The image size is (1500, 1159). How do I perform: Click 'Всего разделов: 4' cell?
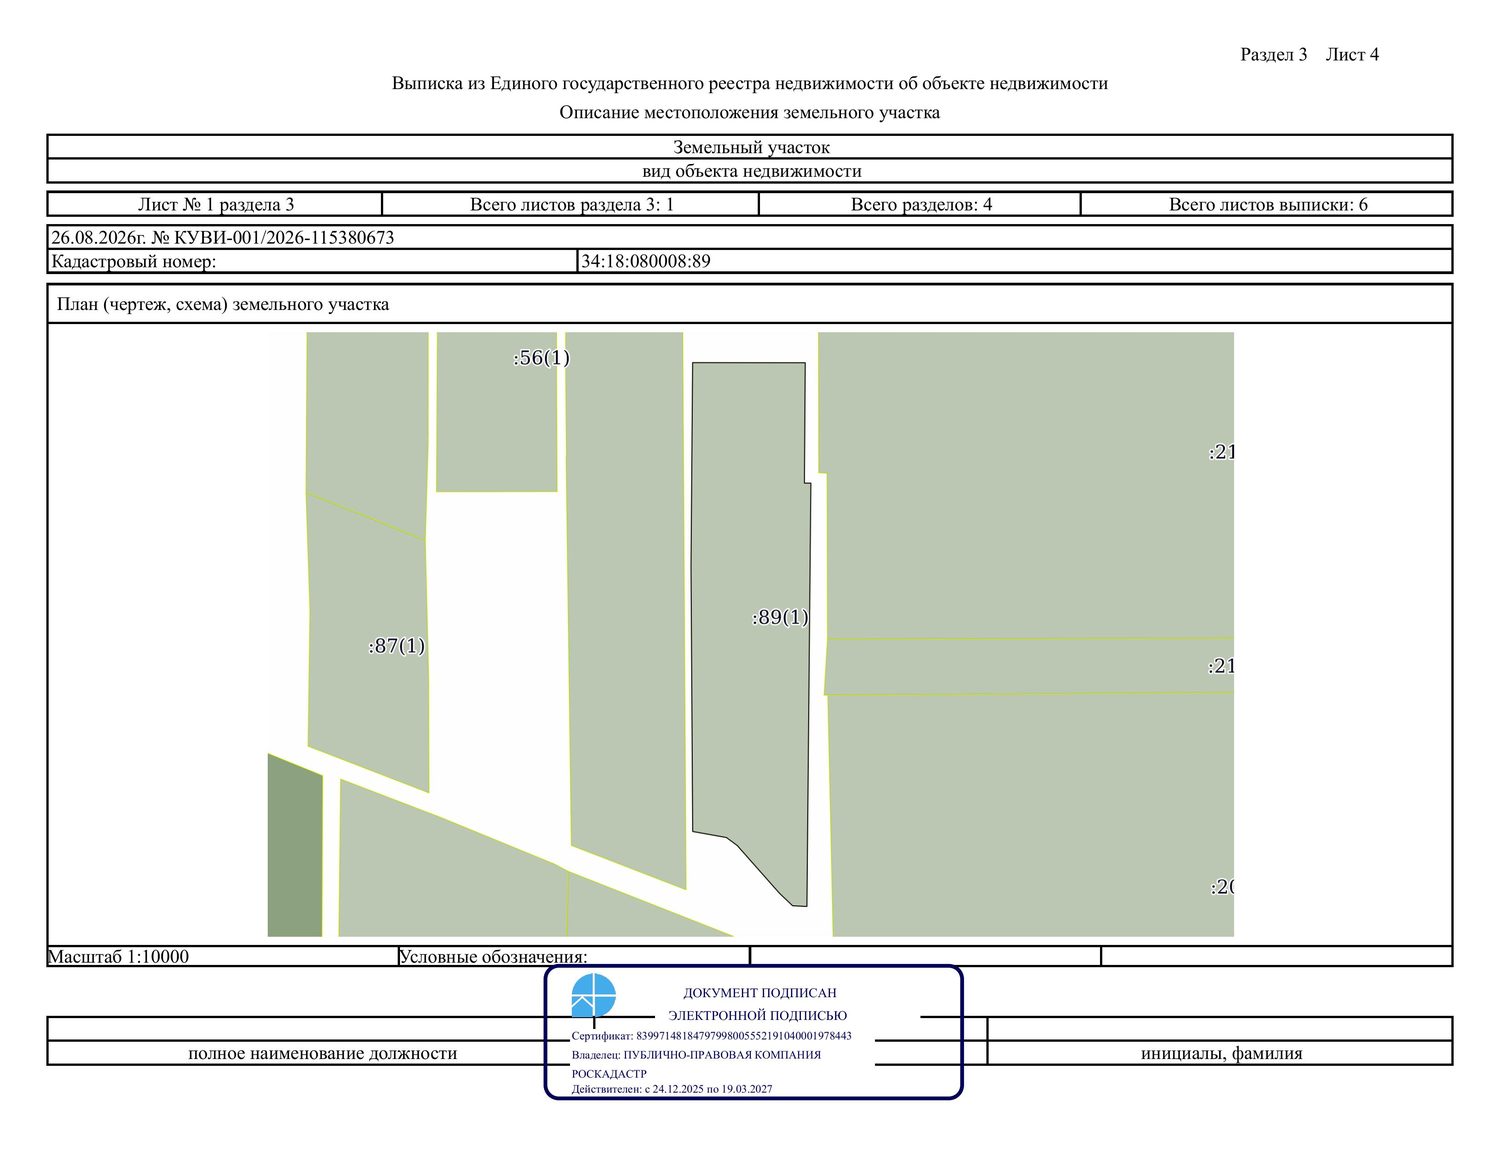[x=920, y=204]
